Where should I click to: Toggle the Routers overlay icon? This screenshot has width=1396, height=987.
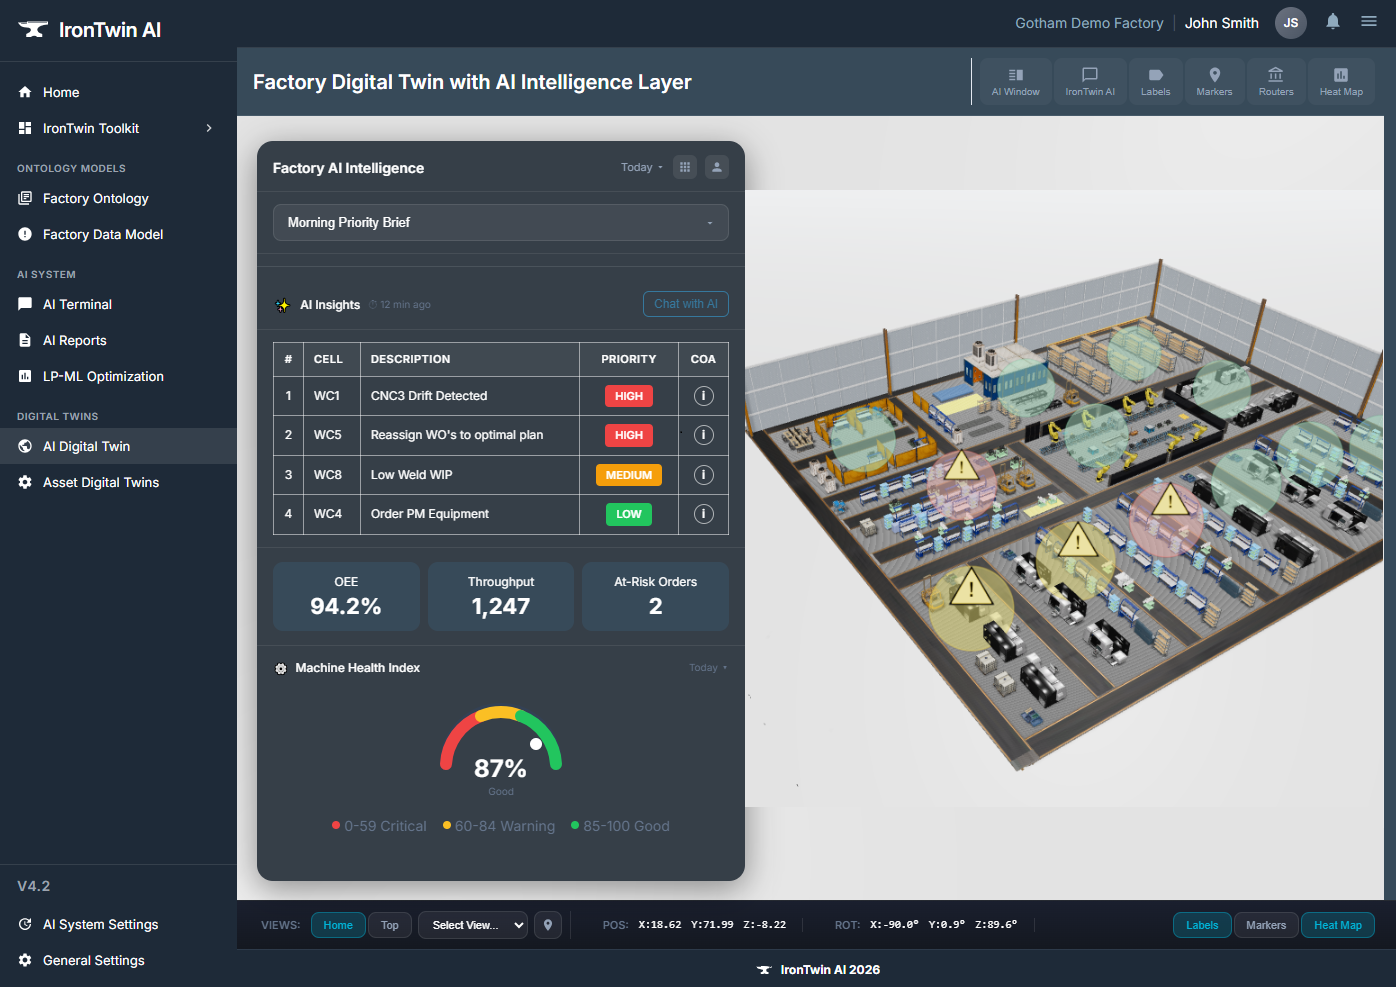click(1276, 81)
